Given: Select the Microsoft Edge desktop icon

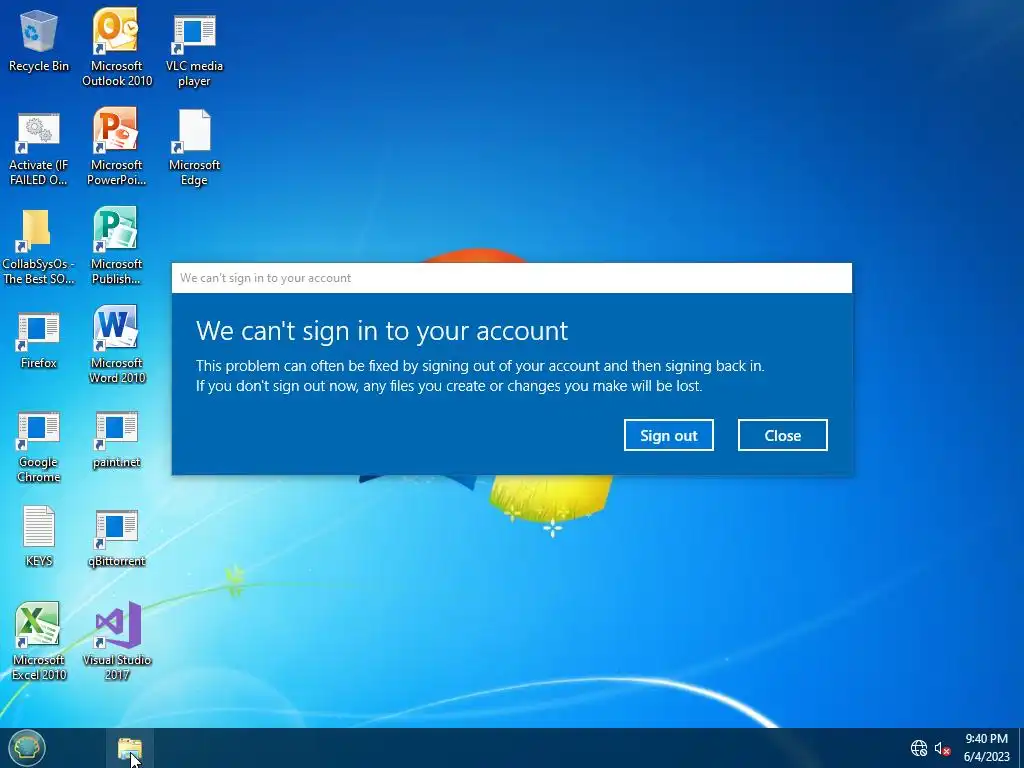Looking at the screenshot, I should [194, 148].
